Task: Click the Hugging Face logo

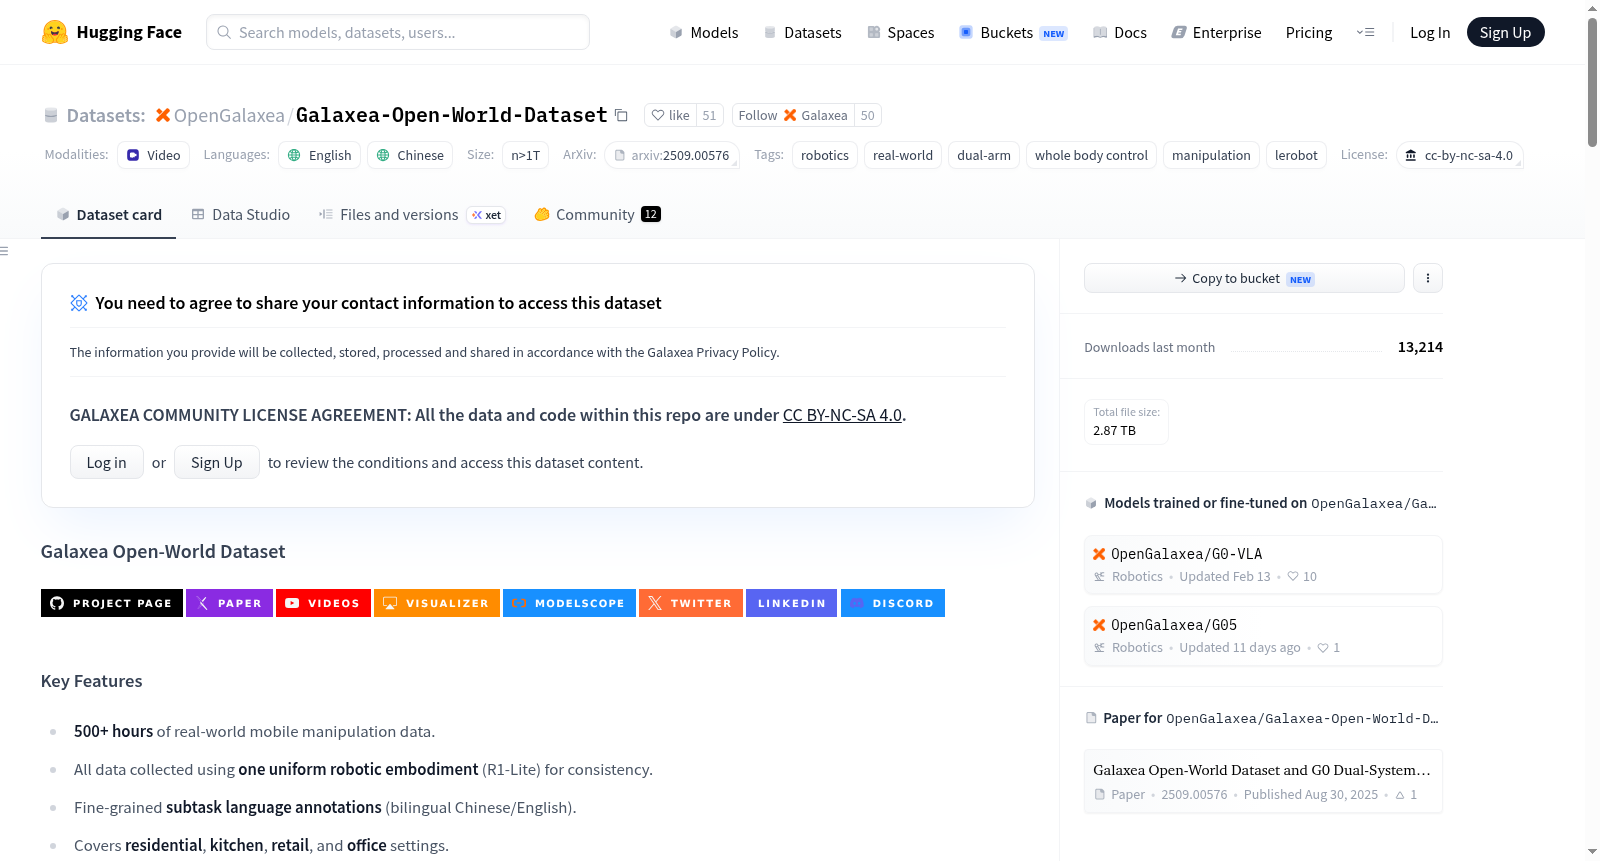Action: (111, 32)
